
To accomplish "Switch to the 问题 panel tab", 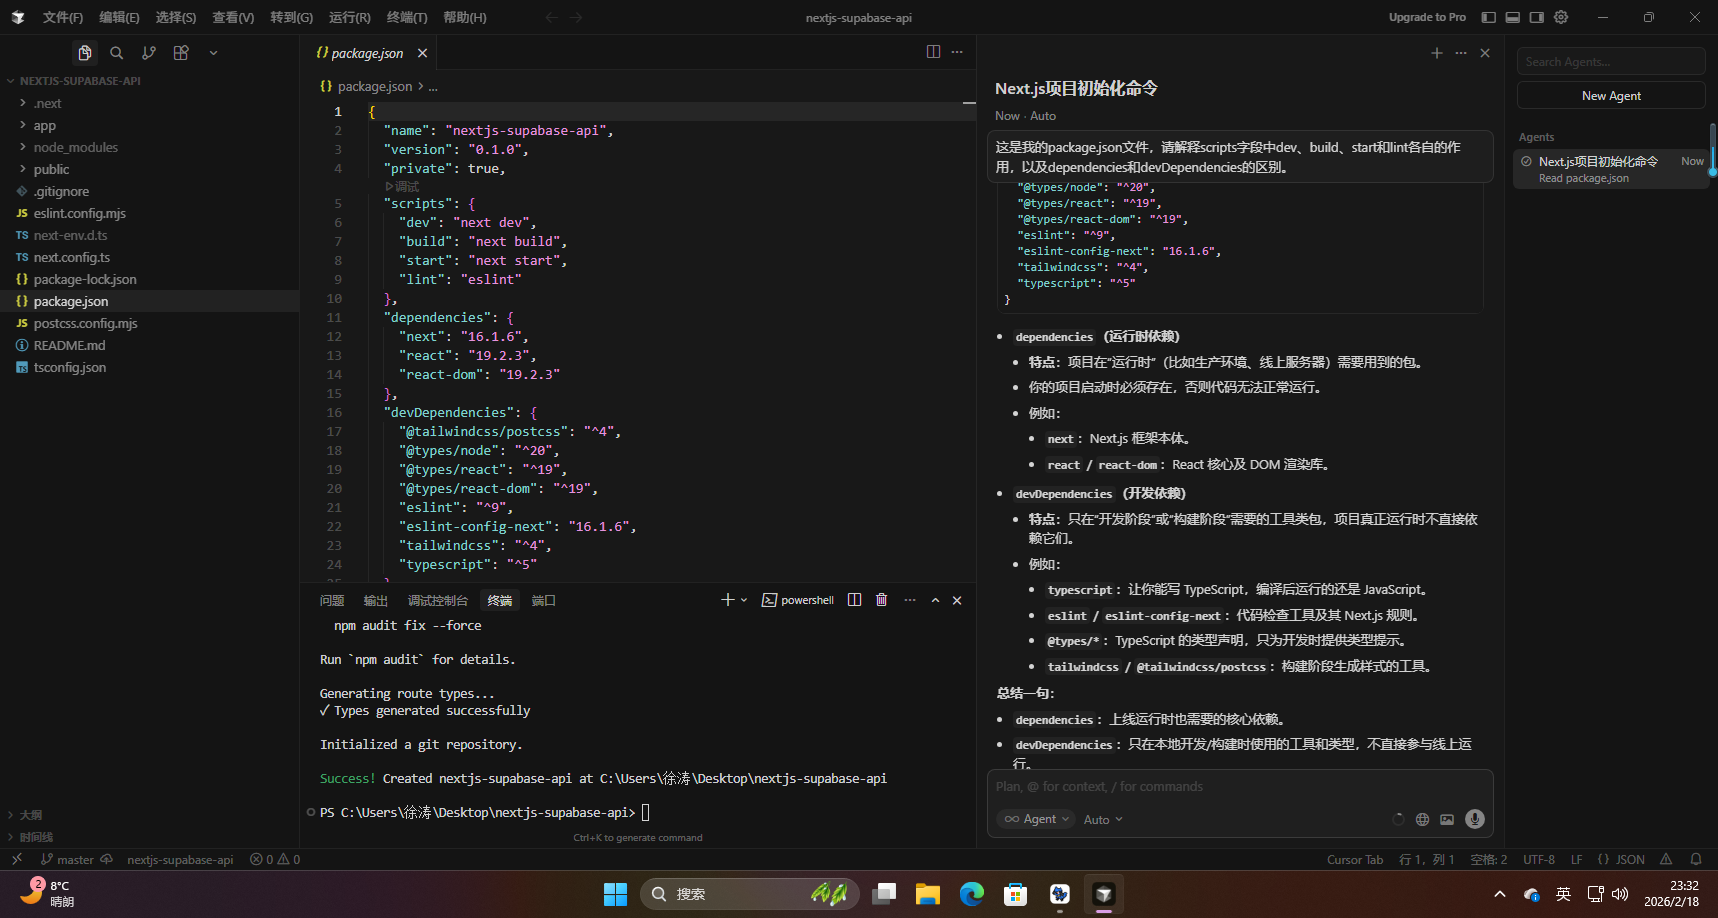I will [332, 600].
